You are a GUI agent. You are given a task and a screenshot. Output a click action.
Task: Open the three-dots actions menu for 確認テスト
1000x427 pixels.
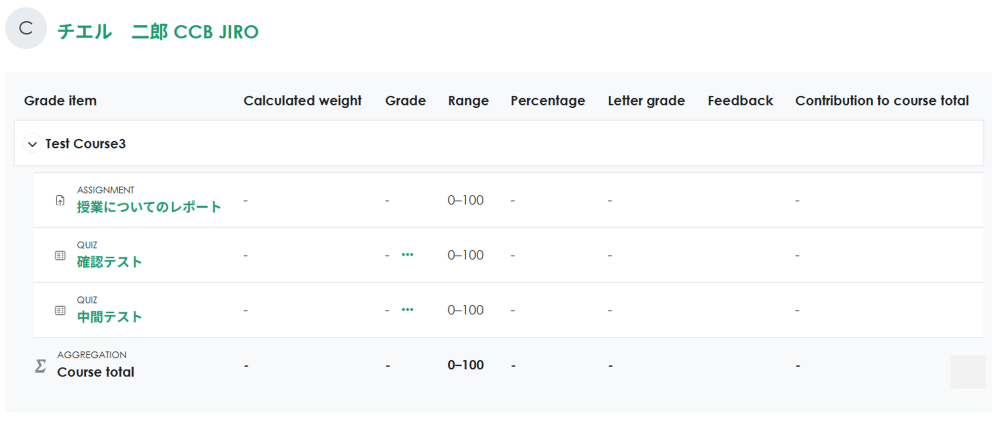coord(407,255)
